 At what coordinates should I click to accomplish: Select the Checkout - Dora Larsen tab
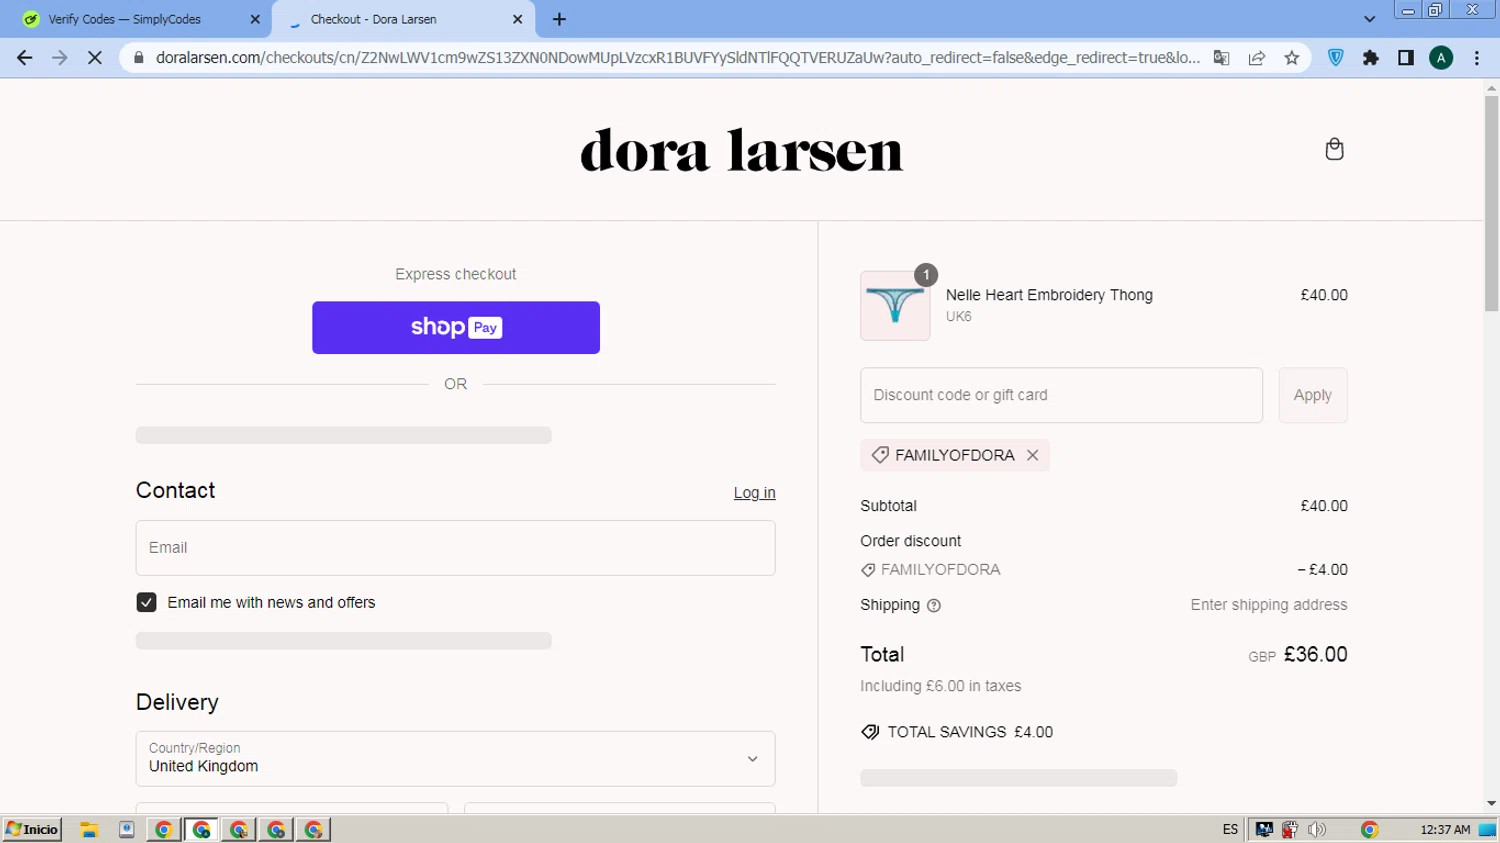(403, 19)
